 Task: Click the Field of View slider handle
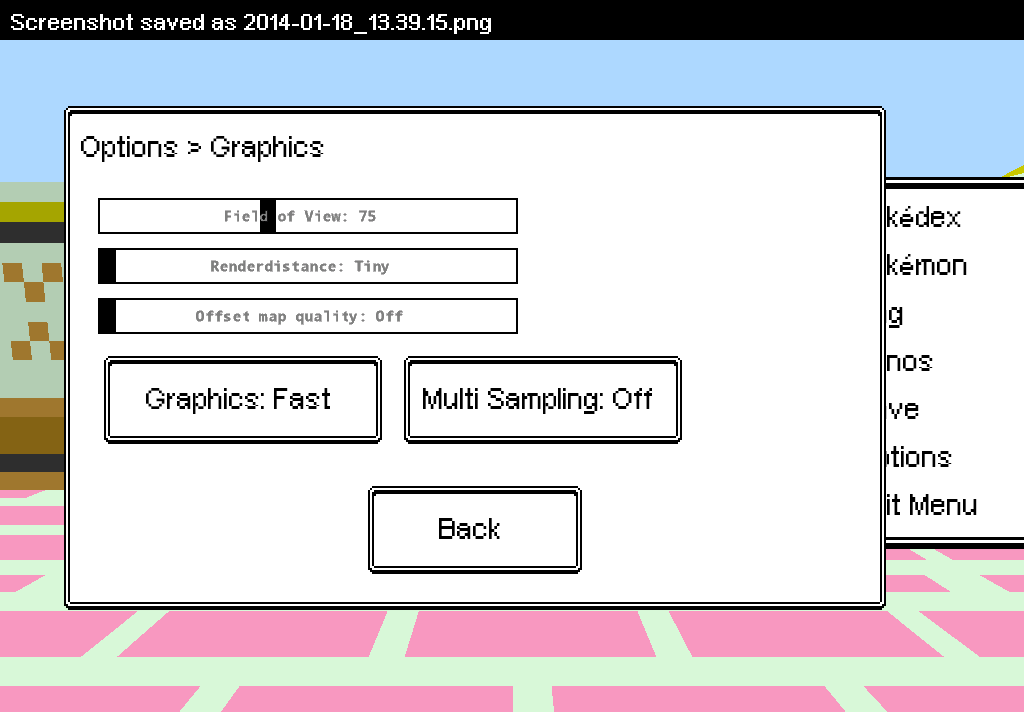tap(268, 216)
